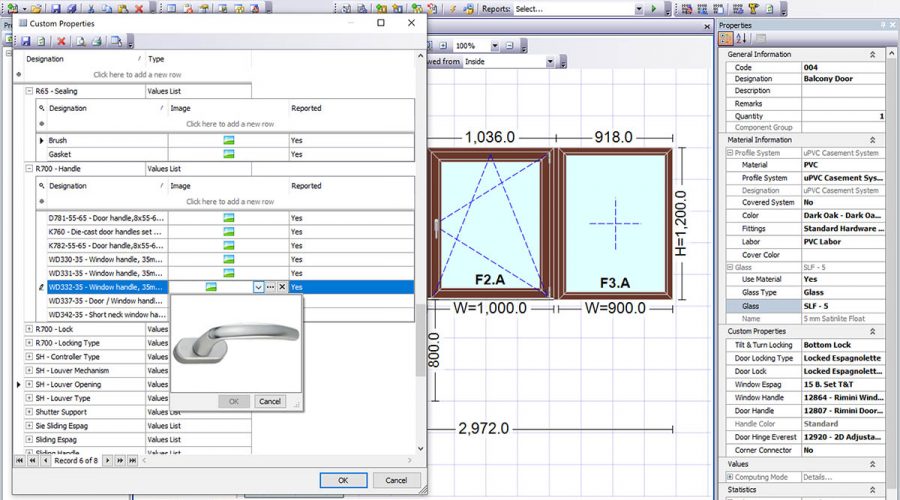The image size is (900, 500).
Task: Expand the SH - Louver Mechanism row
Action: tap(29, 370)
